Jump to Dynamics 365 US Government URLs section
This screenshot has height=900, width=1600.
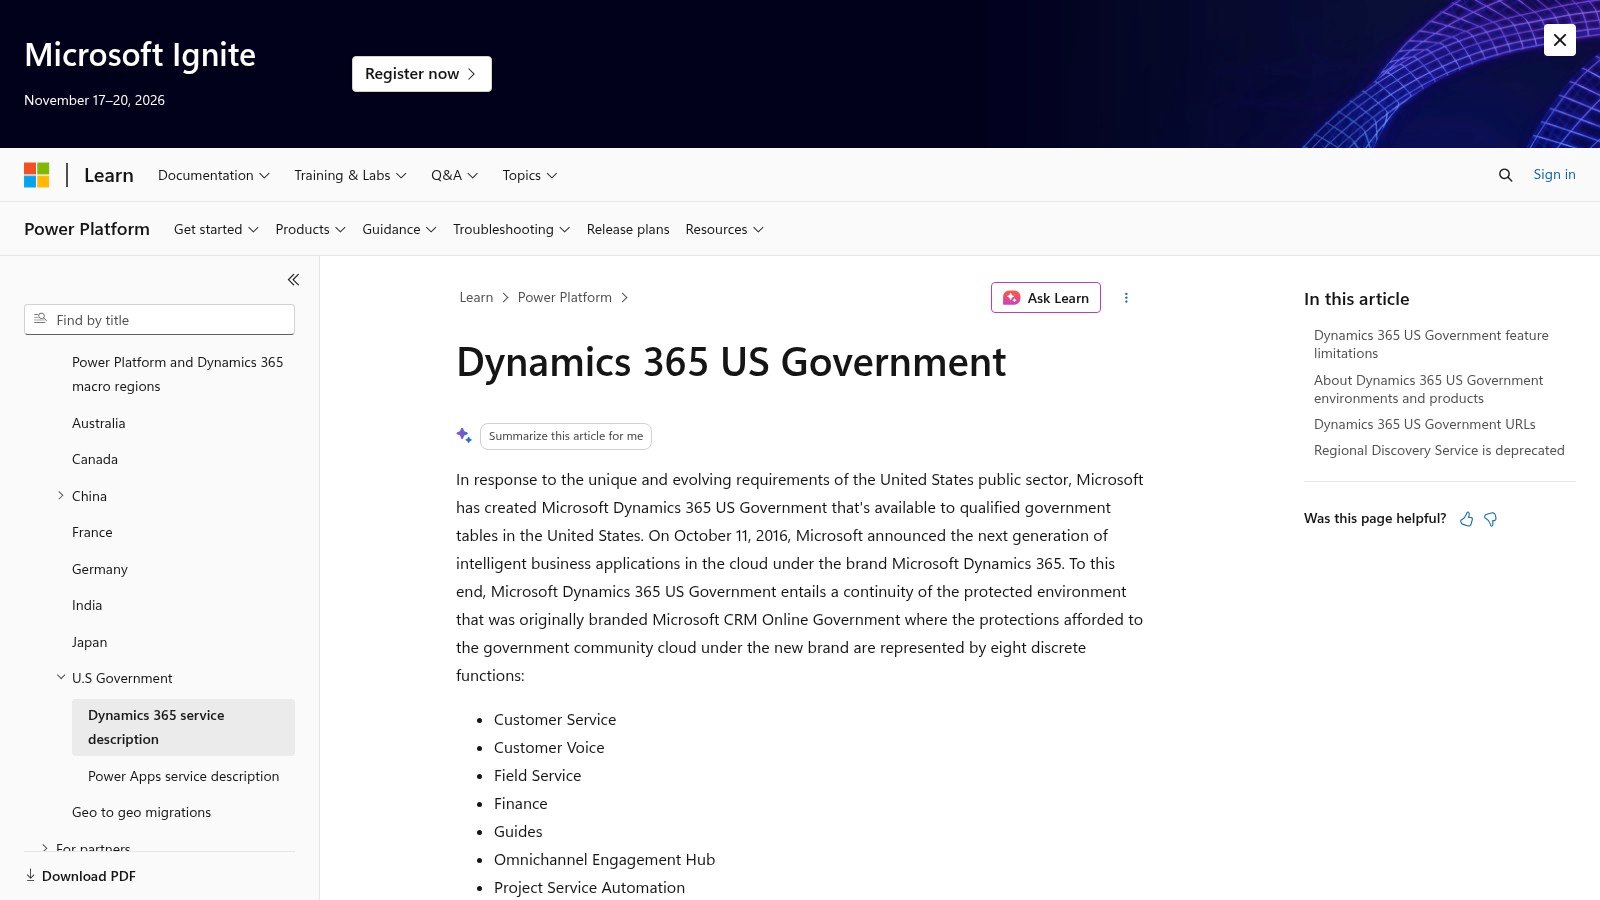(1424, 424)
